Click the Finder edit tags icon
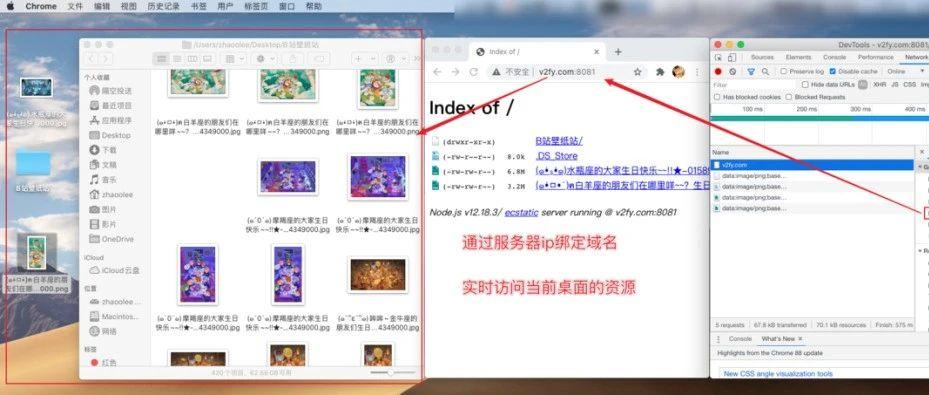929x395 pixels. pyautogui.click(x=319, y=59)
